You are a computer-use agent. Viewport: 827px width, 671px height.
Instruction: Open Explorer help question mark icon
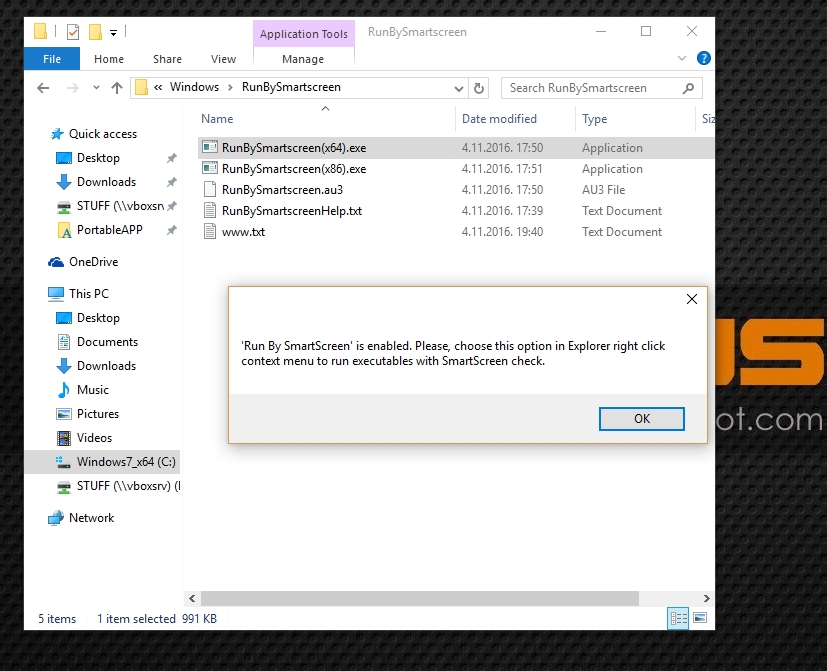tap(703, 58)
